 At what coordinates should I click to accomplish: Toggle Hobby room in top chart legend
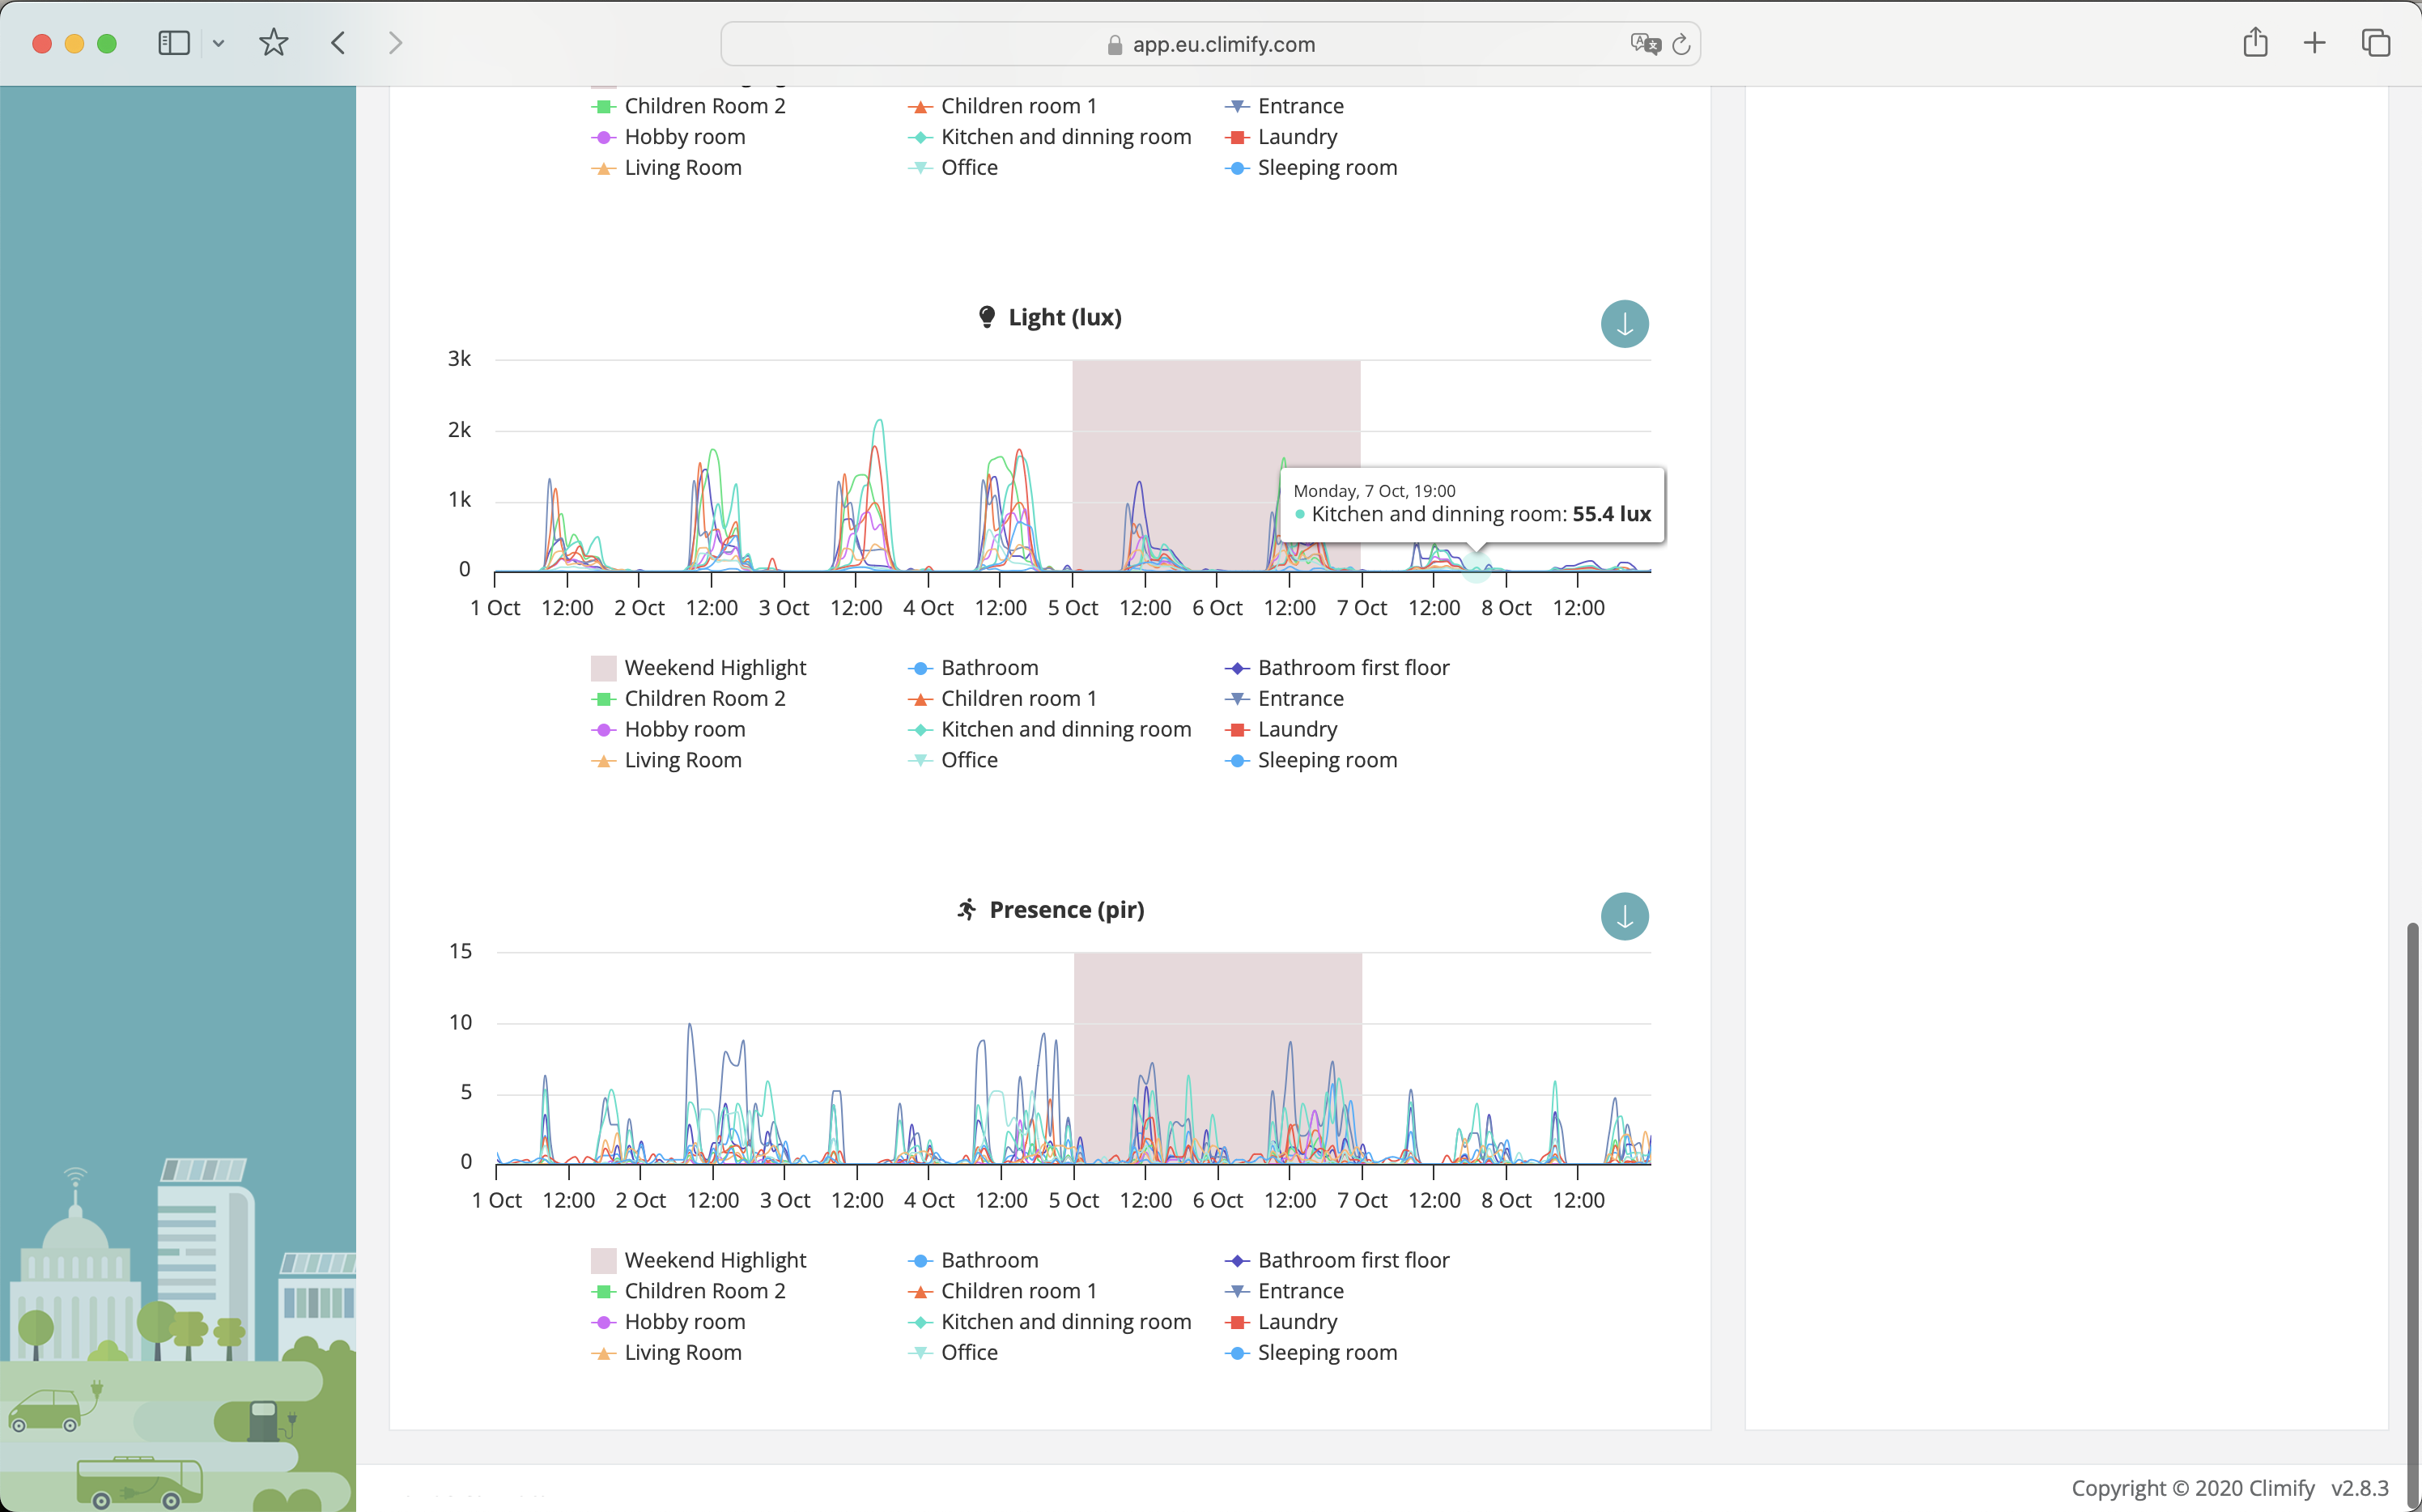[668, 138]
